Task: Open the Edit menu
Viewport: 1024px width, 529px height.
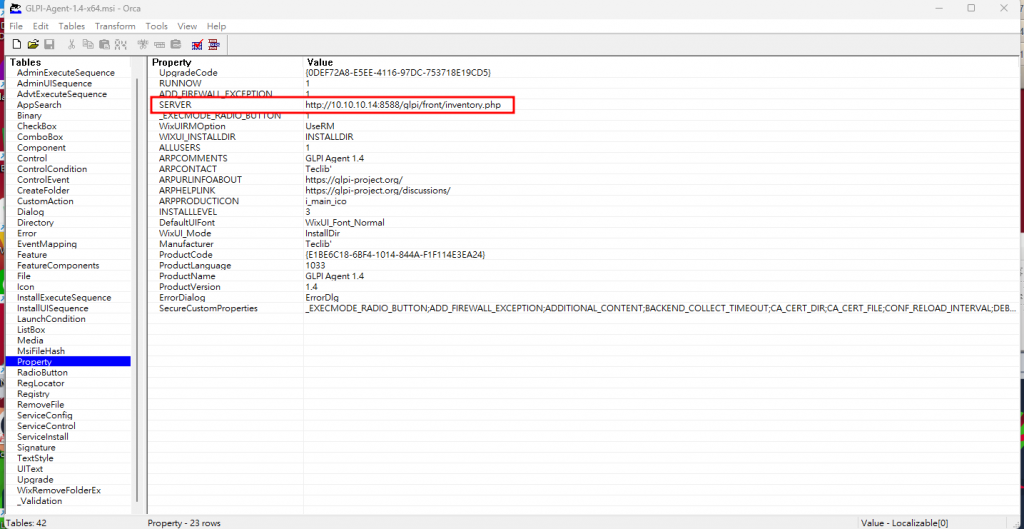Action: tap(41, 26)
